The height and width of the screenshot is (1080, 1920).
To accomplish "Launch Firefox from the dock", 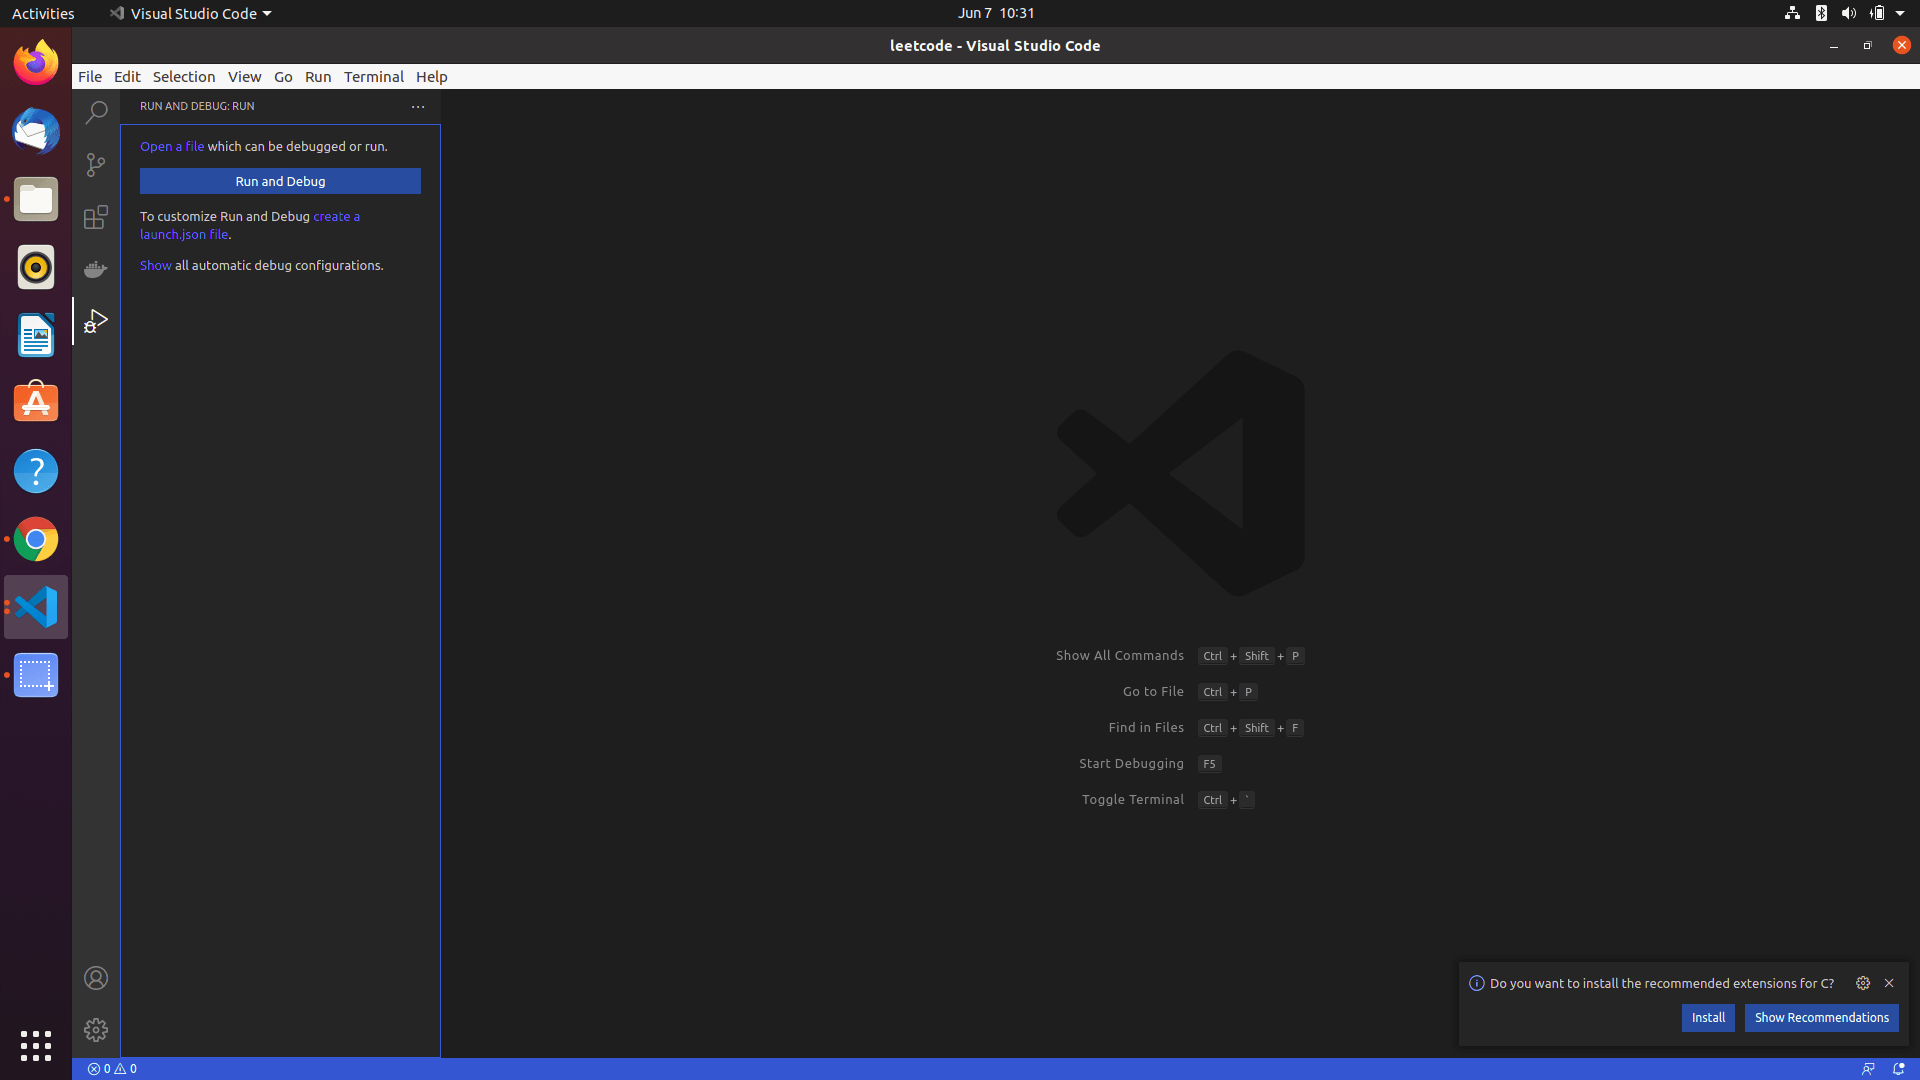I will pos(35,62).
